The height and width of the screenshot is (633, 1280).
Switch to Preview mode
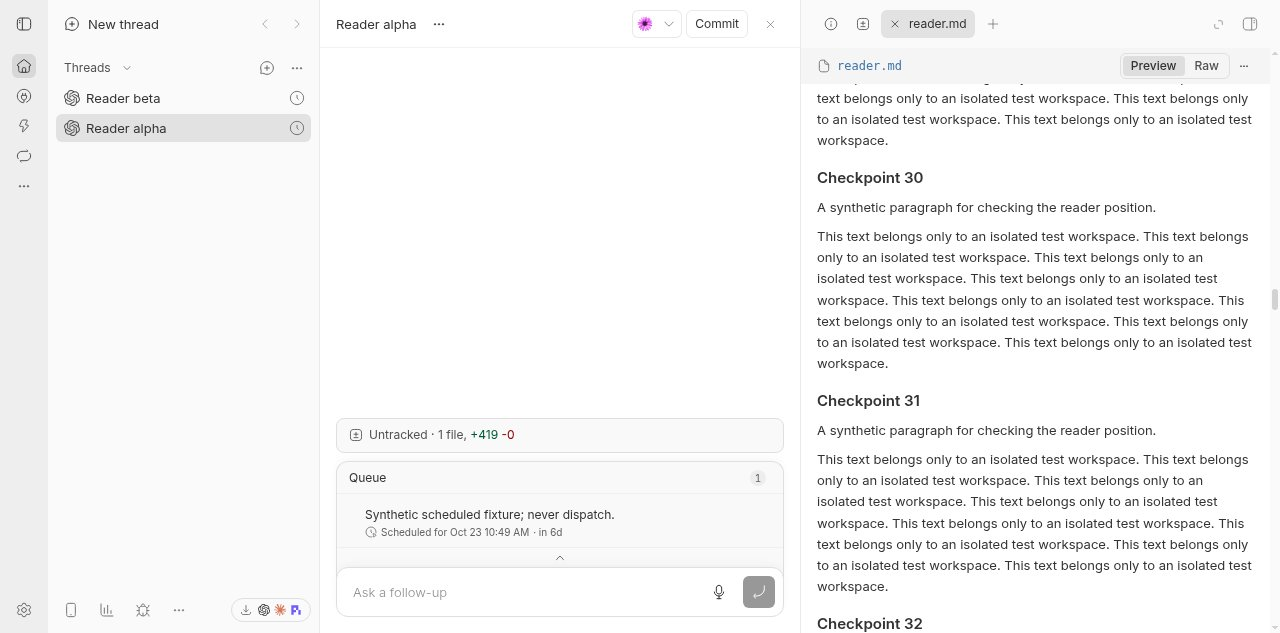click(x=1153, y=66)
